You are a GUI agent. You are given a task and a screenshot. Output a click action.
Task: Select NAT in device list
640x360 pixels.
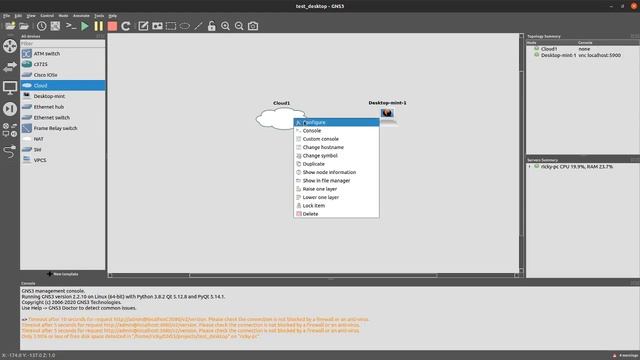[x=62, y=139]
